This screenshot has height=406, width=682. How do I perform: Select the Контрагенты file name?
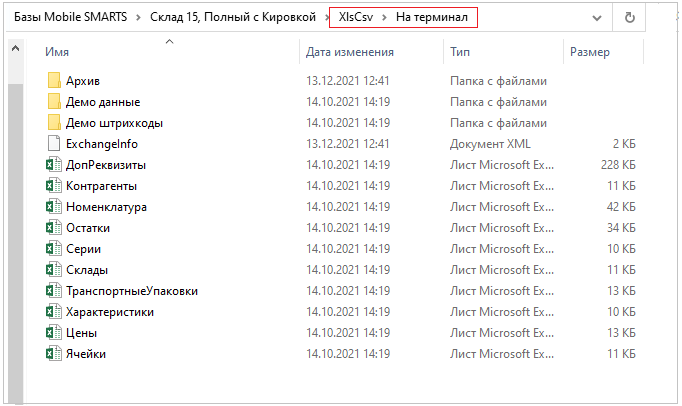coord(101,186)
